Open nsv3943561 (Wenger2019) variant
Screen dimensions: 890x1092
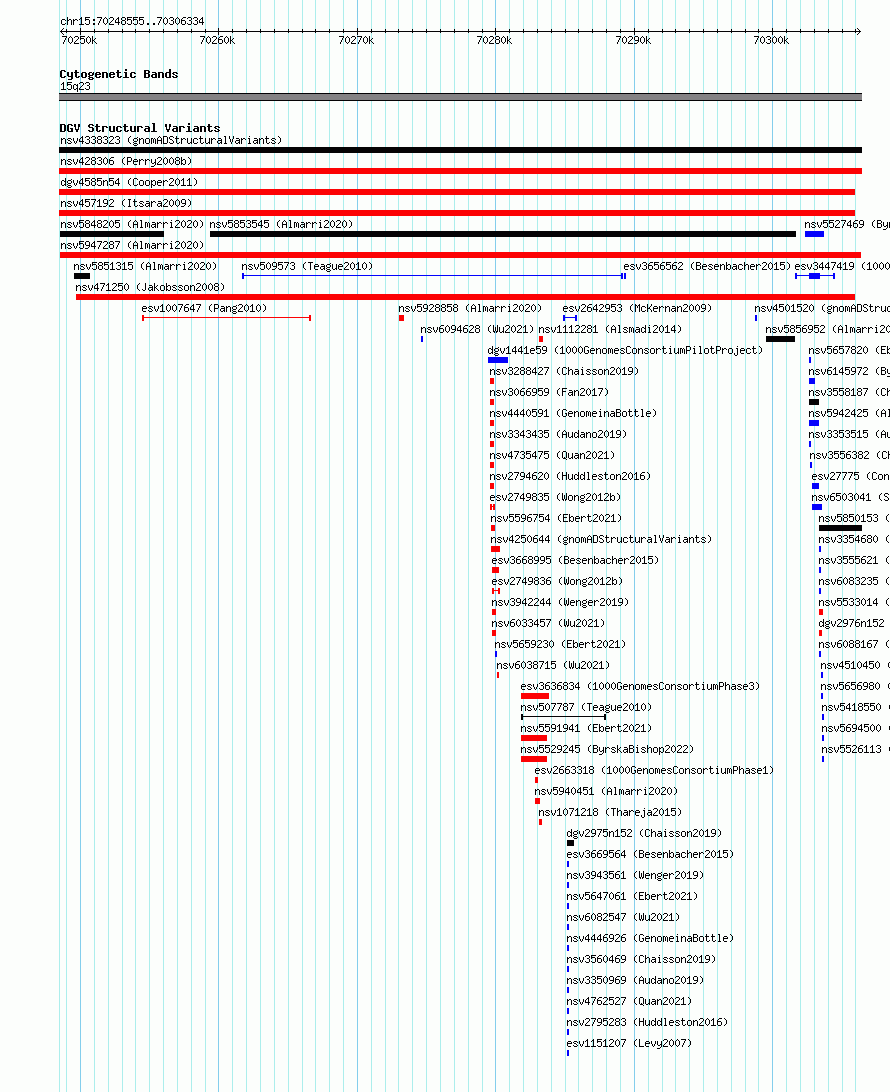click(635, 874)
